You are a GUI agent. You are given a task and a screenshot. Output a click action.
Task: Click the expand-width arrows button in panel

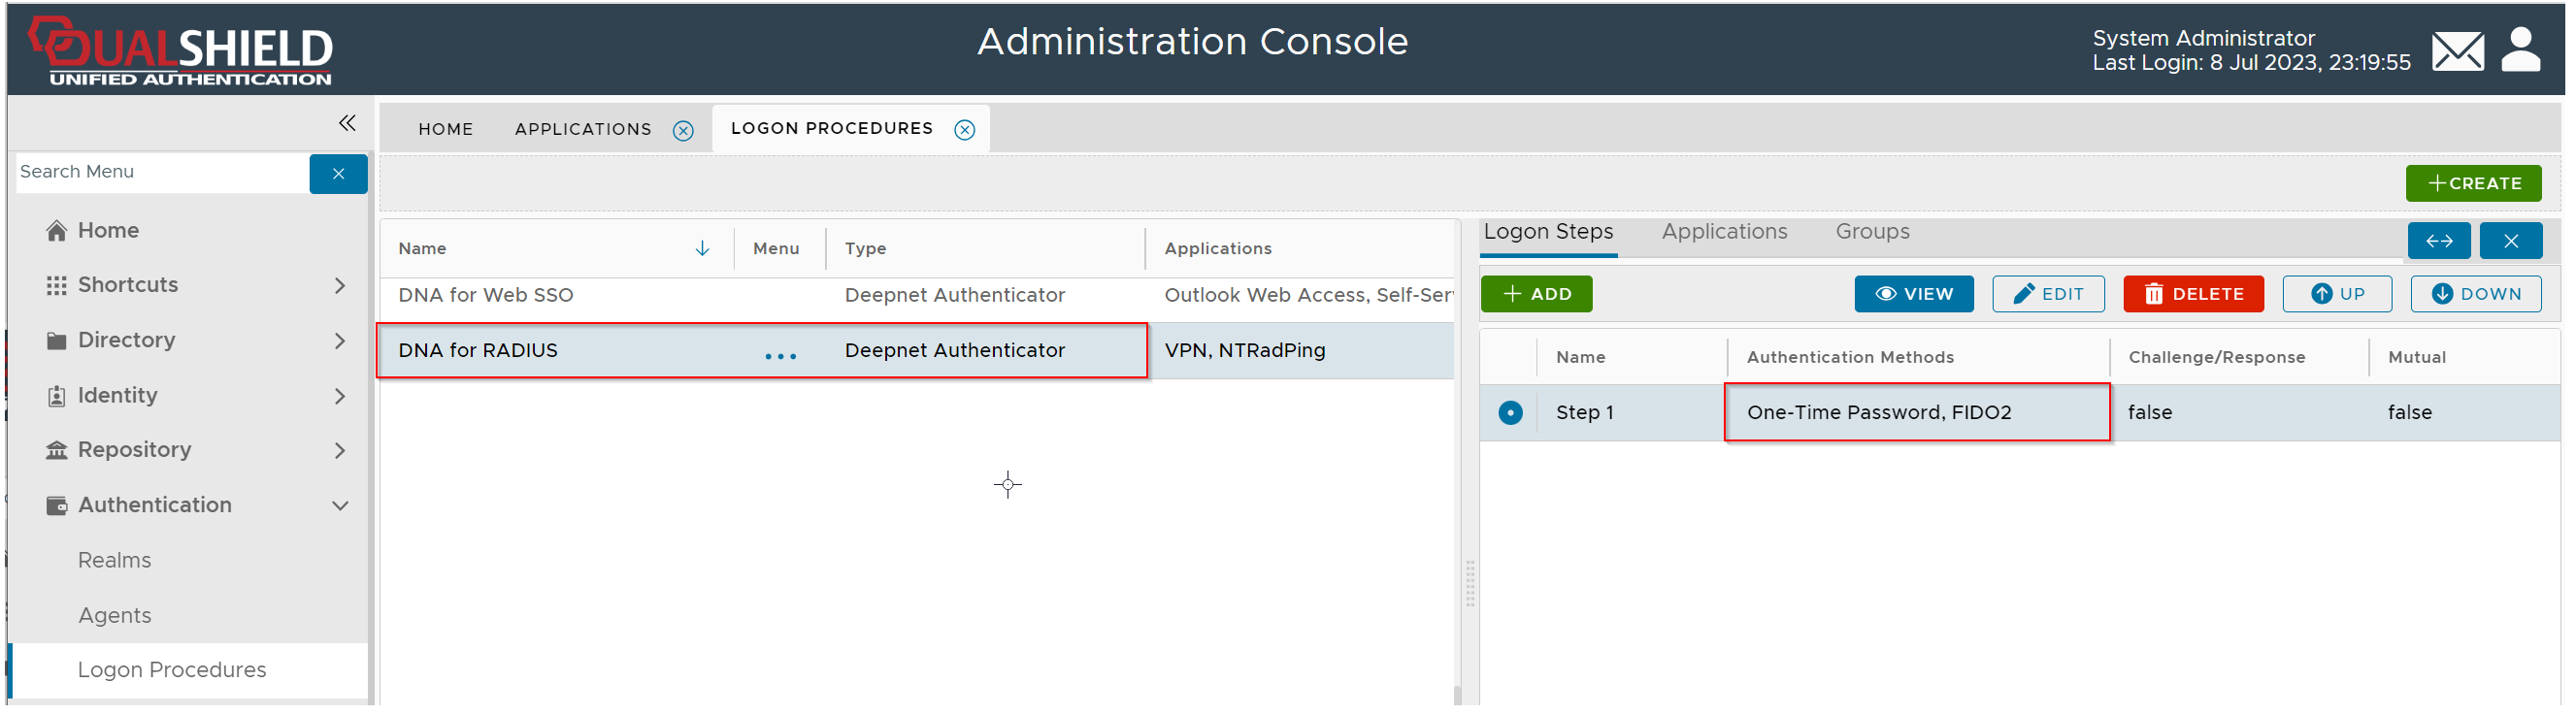tap(2438, 241)
